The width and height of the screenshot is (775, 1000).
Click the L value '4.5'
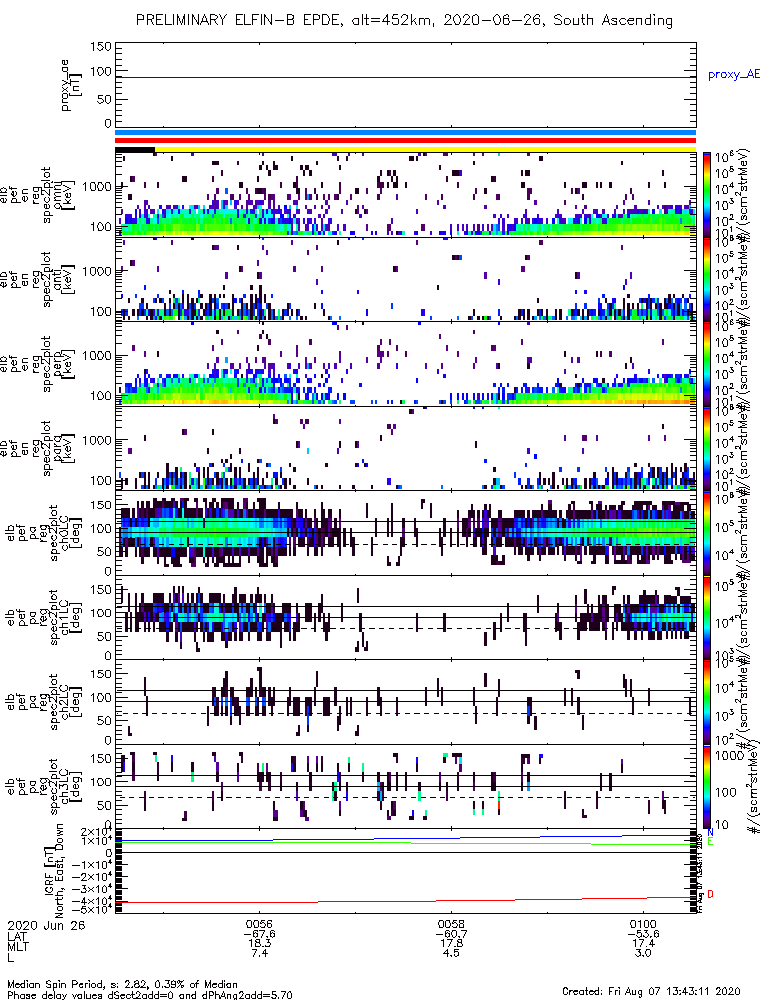(x=451, y=953)
